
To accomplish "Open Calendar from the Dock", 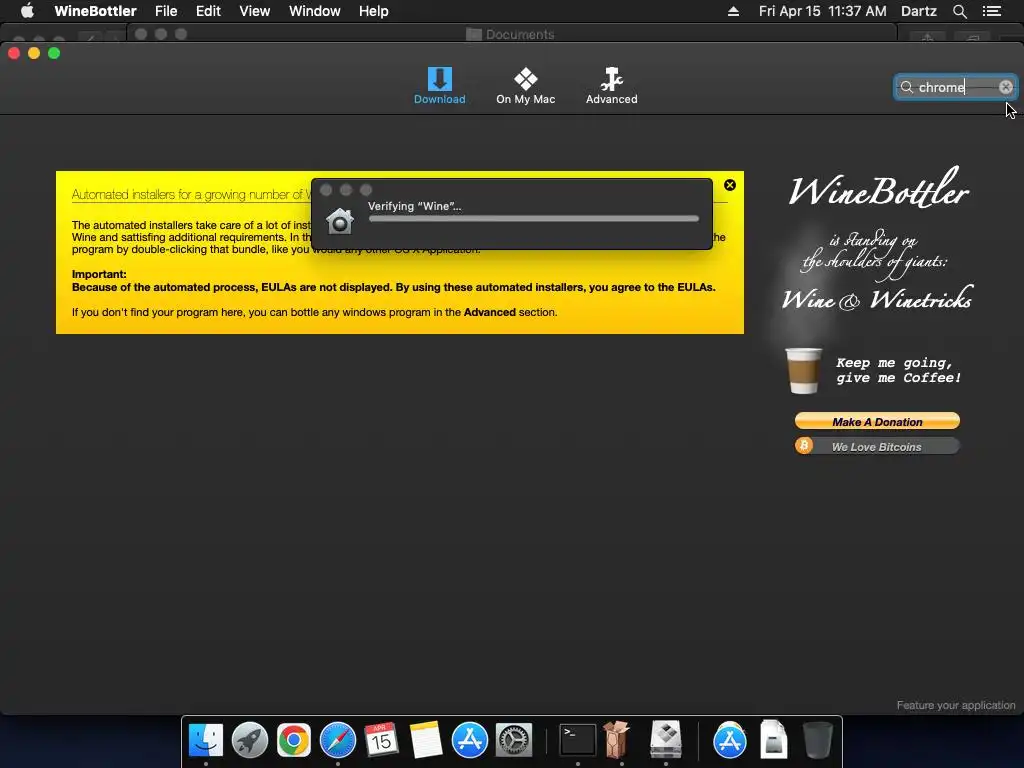I will [381, 740].
